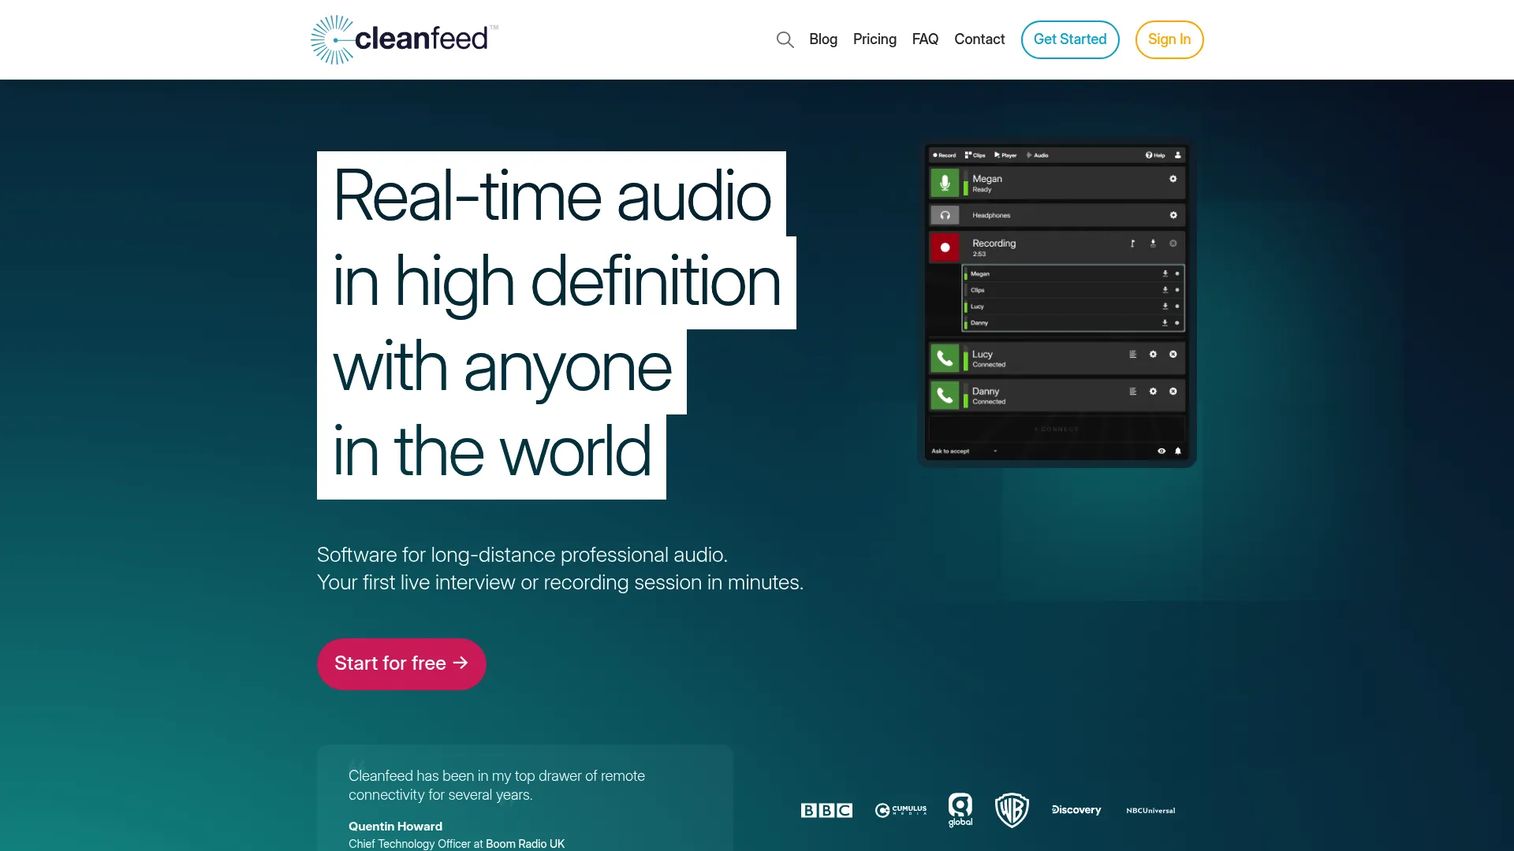Open Lucy's list icon
Screen dimensions: 1514x851
(1133, 354)
